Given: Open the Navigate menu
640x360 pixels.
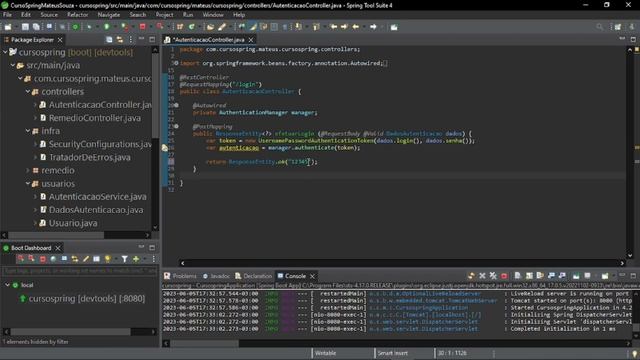Looking at the screenshot, I should click(x=109, y=15).
